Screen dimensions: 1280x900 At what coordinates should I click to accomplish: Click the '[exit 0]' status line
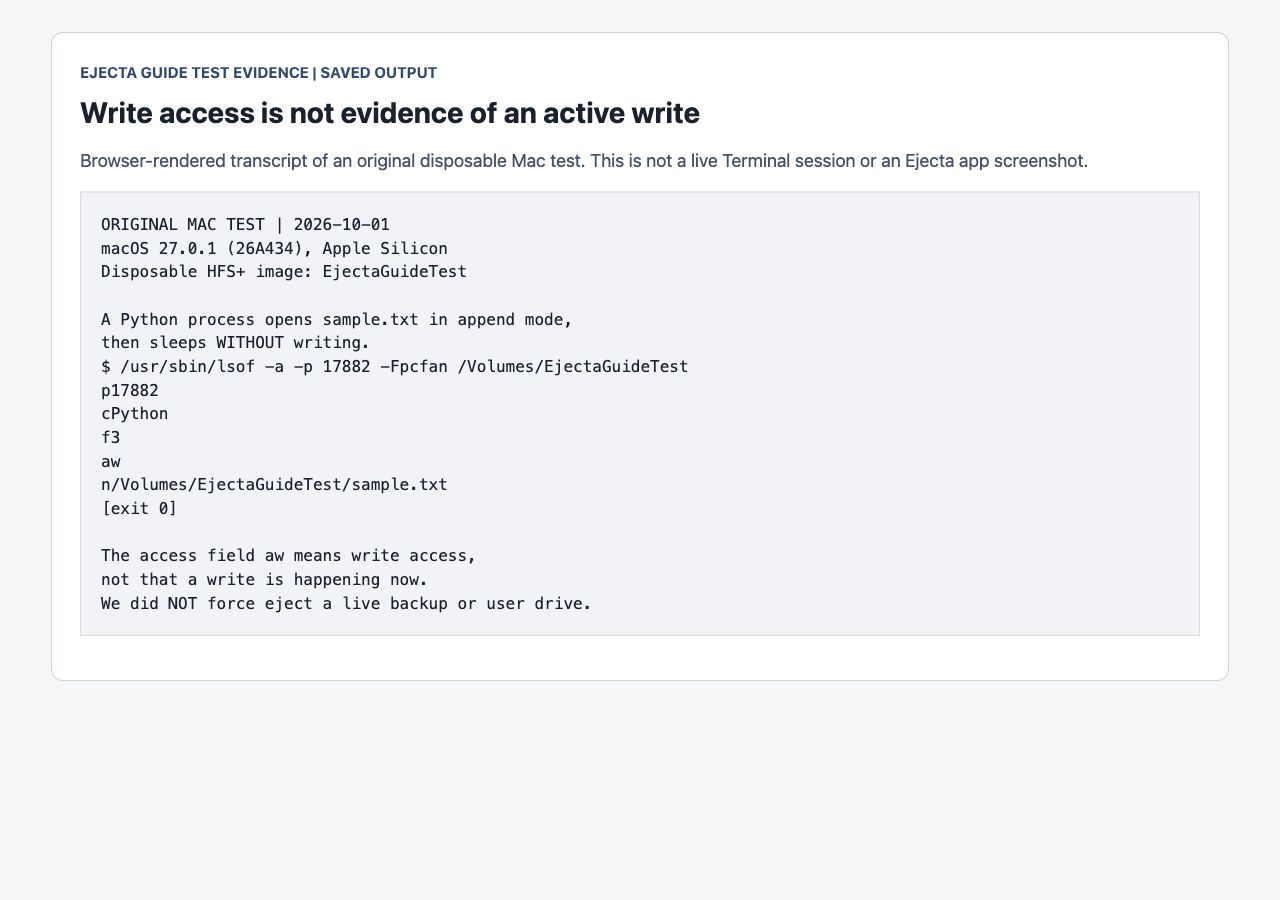(139, 508)
